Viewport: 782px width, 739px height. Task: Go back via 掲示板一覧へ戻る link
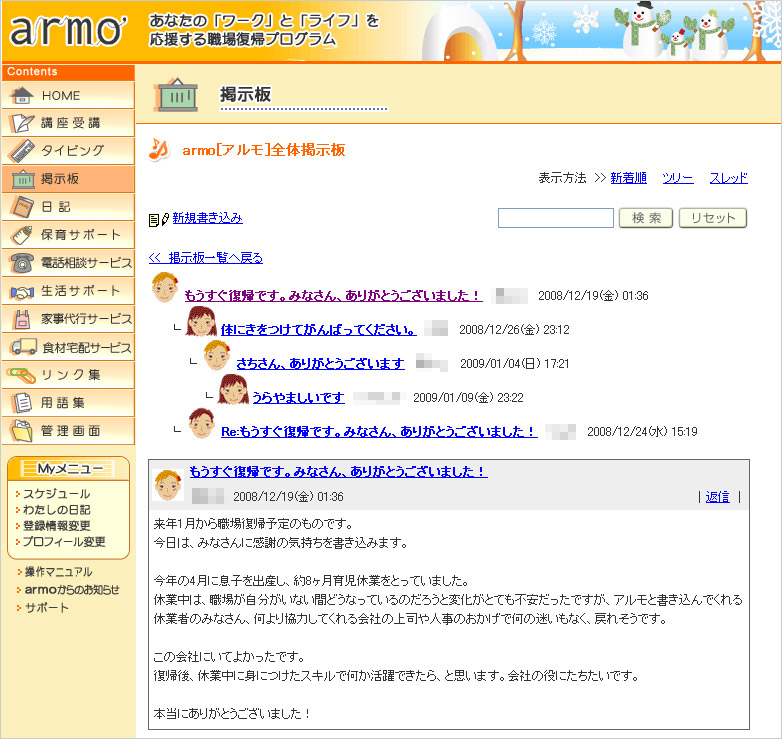pyautogui.click(x=206, y=258)
